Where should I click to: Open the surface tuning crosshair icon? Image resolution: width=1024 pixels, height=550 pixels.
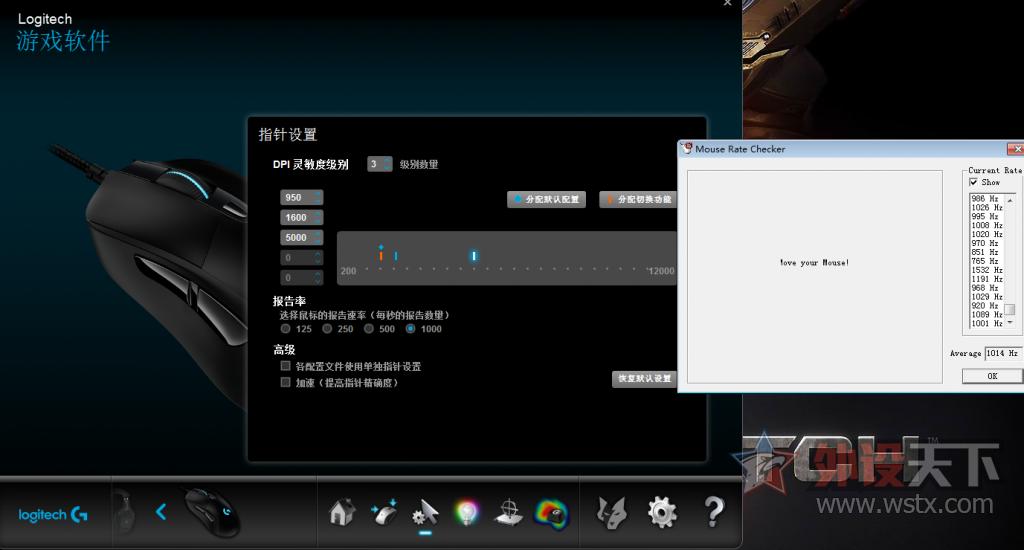pos(509,513)
